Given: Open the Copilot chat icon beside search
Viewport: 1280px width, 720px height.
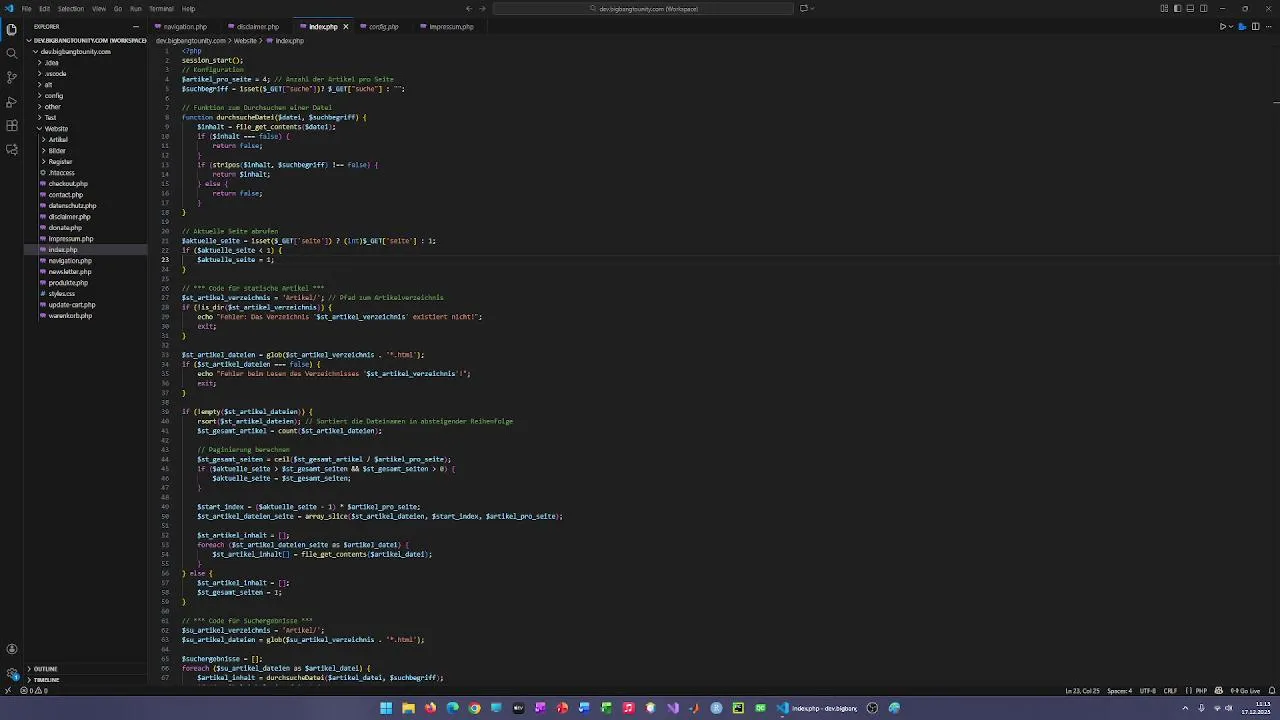Looking at the screenshot, I should click(803, 8).
